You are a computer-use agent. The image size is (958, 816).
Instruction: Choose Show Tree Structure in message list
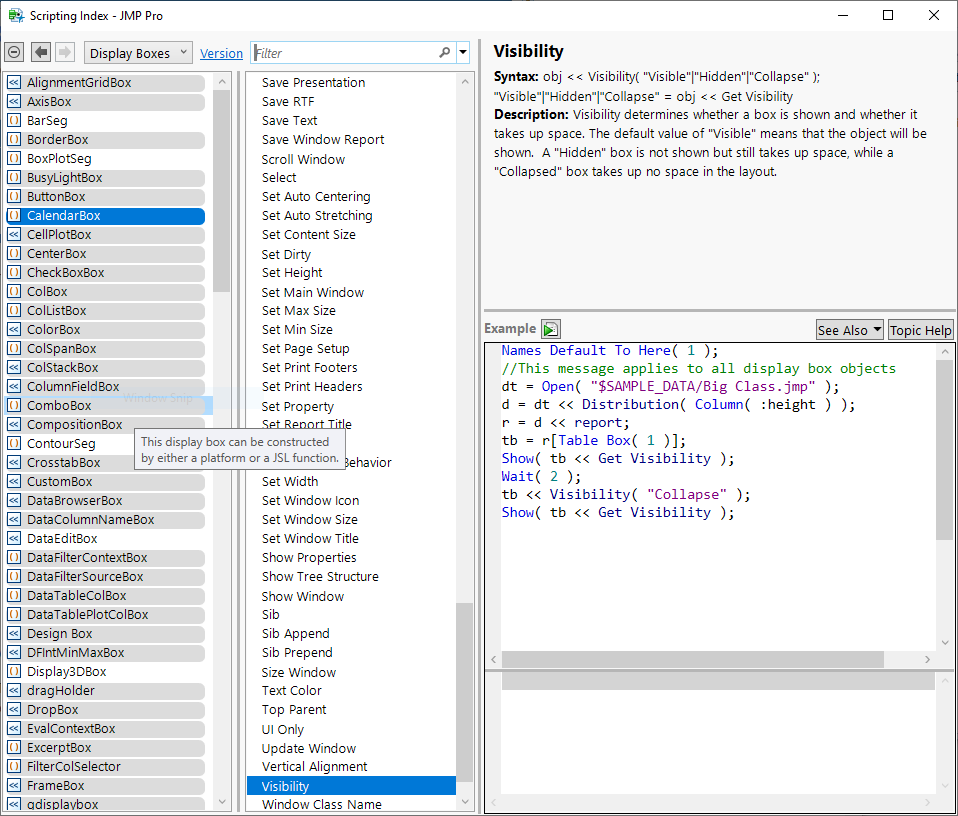click(320, 577)
